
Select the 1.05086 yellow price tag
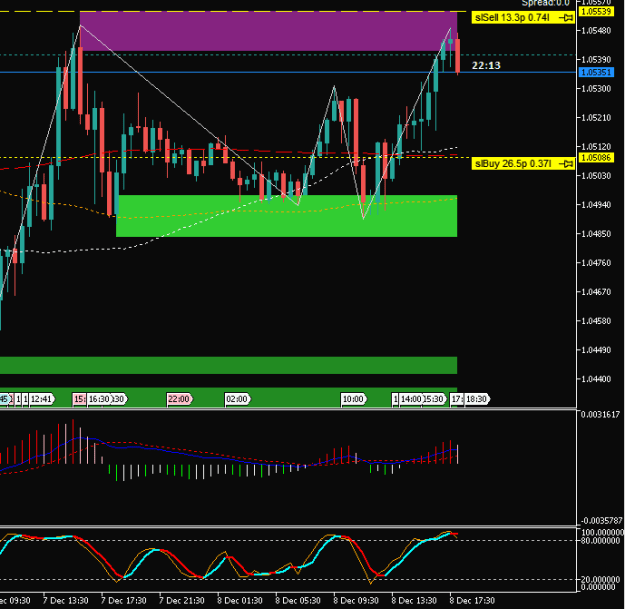596,157
